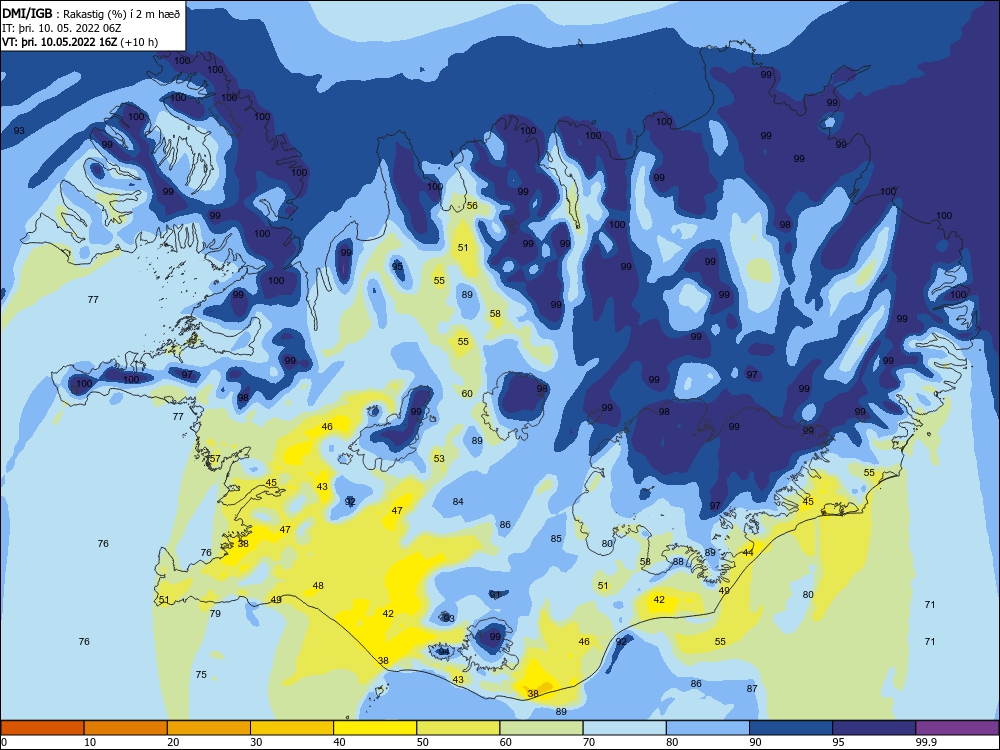Click the purple legend swatch above 99.9
Viewport: 1000px width, 750px height.
[957, 728]
